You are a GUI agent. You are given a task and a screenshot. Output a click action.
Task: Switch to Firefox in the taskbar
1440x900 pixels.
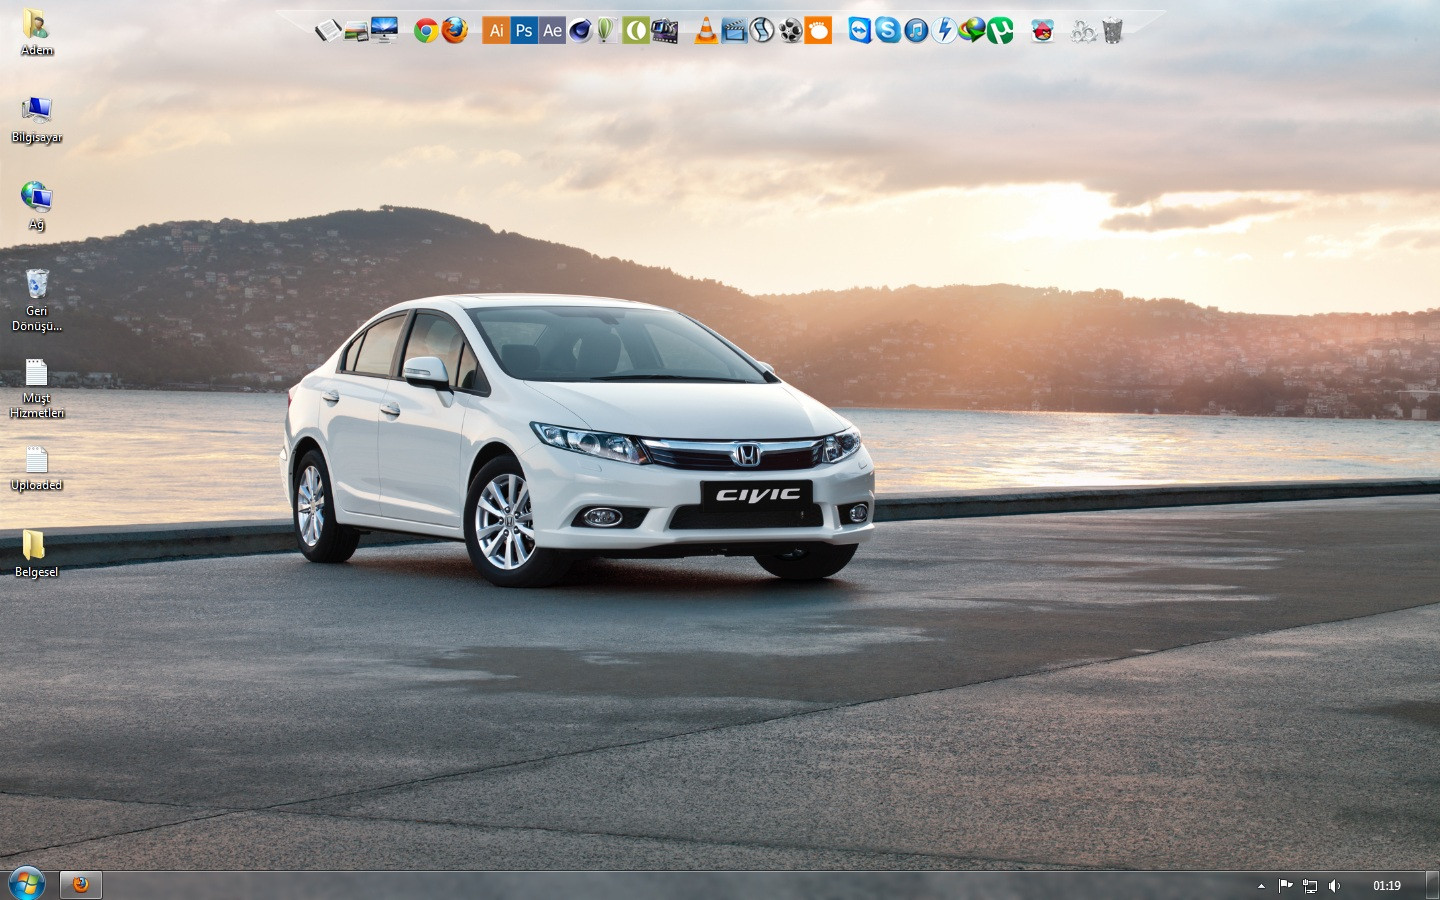coord(81,885)
